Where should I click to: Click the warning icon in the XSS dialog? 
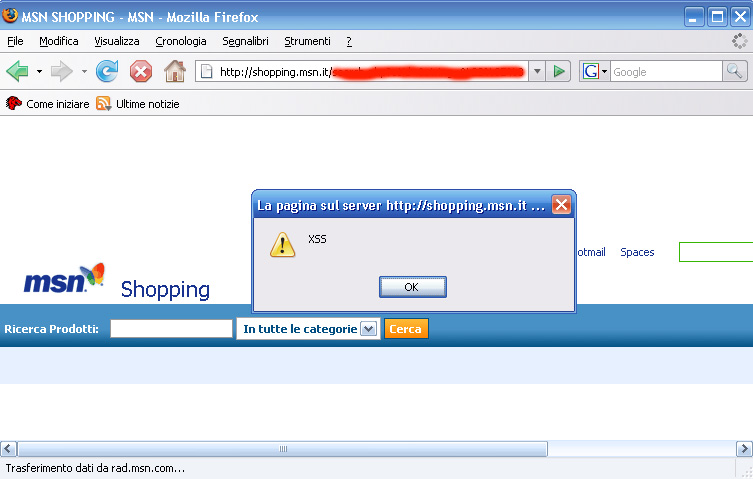(282, 245)
